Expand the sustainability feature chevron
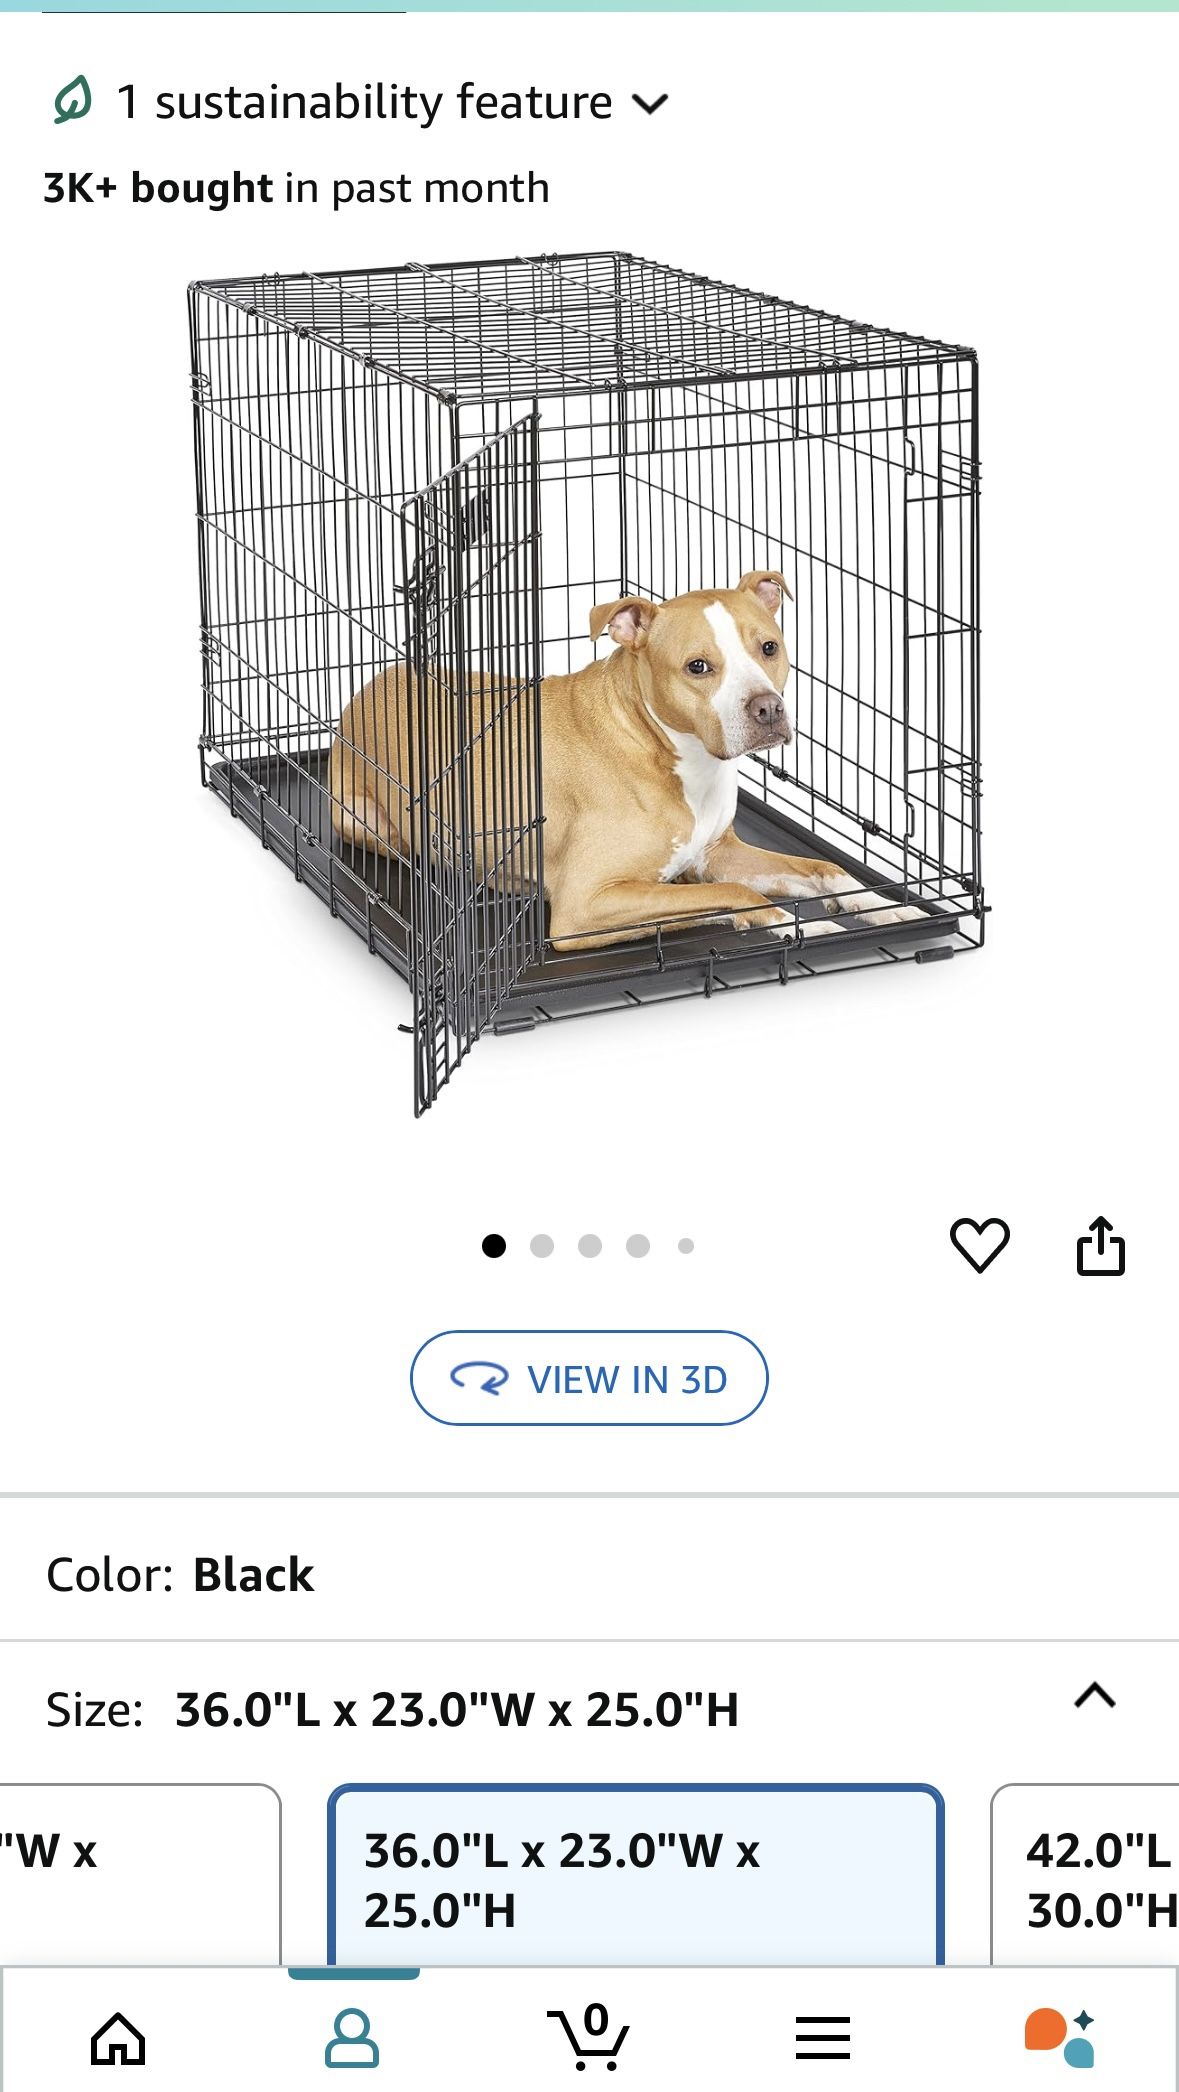Viewport: 1179px width, 2092px height. [651, 103]
